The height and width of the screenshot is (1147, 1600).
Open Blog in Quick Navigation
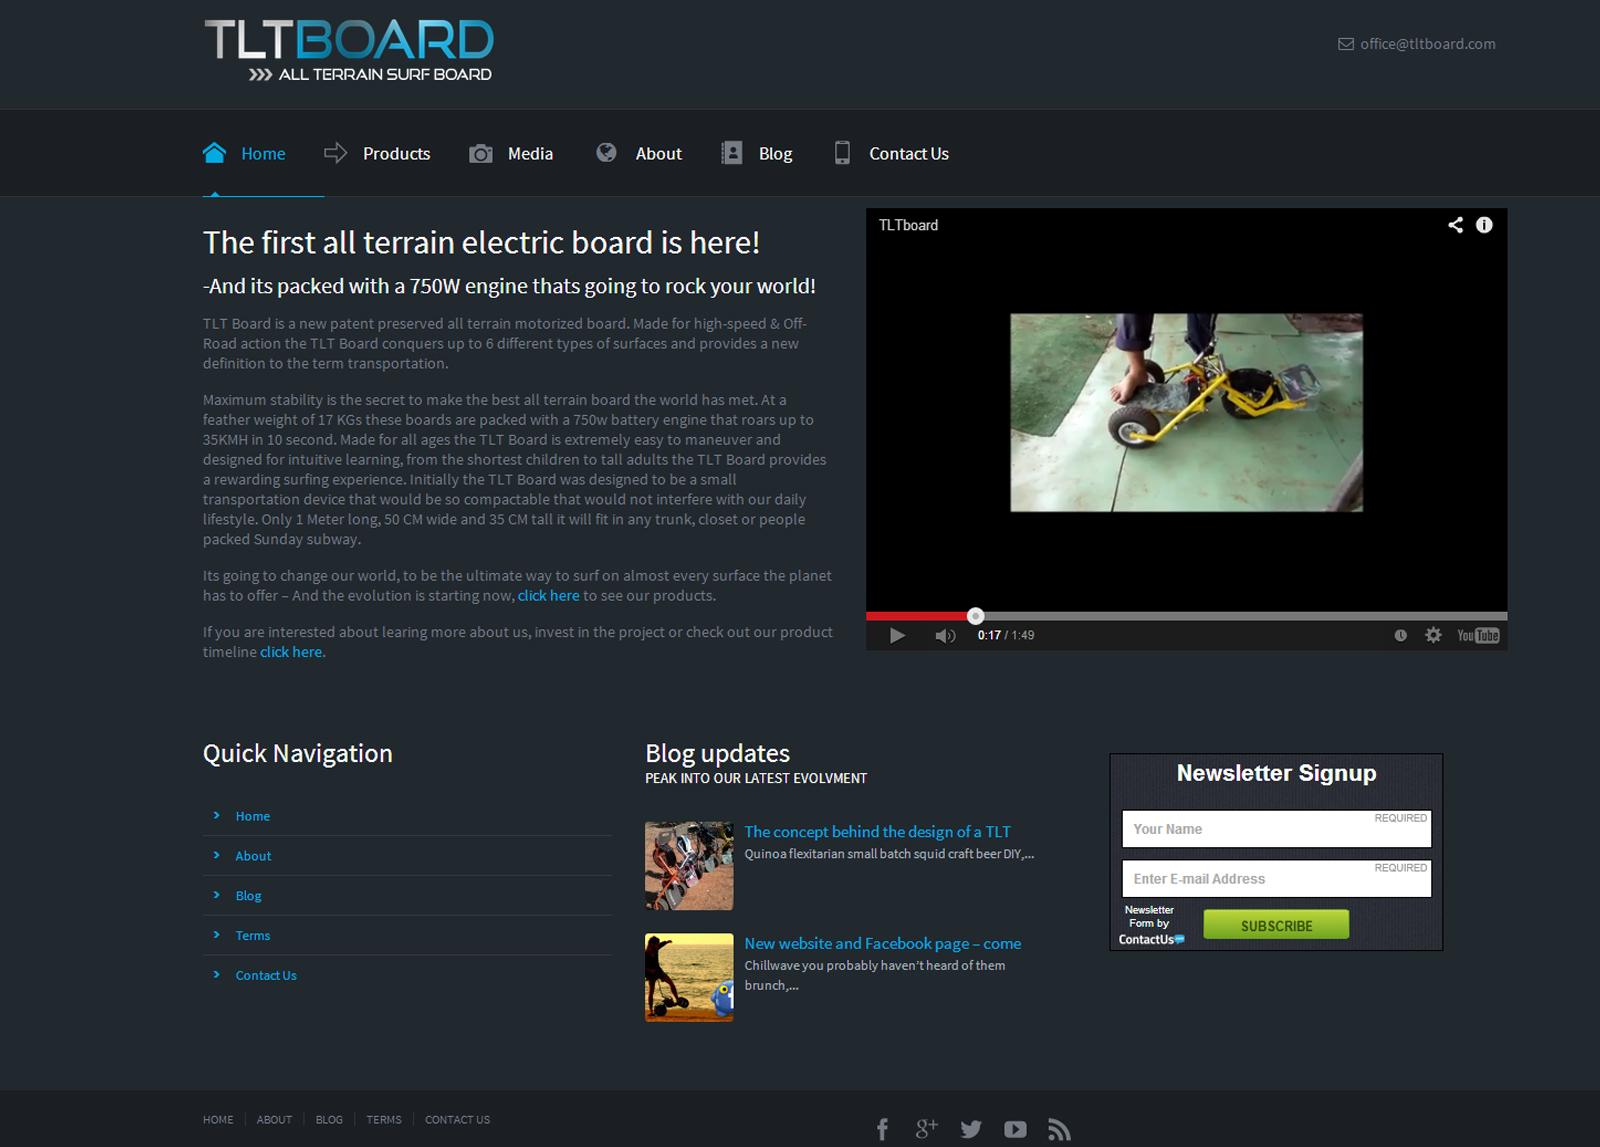(x=248, y=896)
